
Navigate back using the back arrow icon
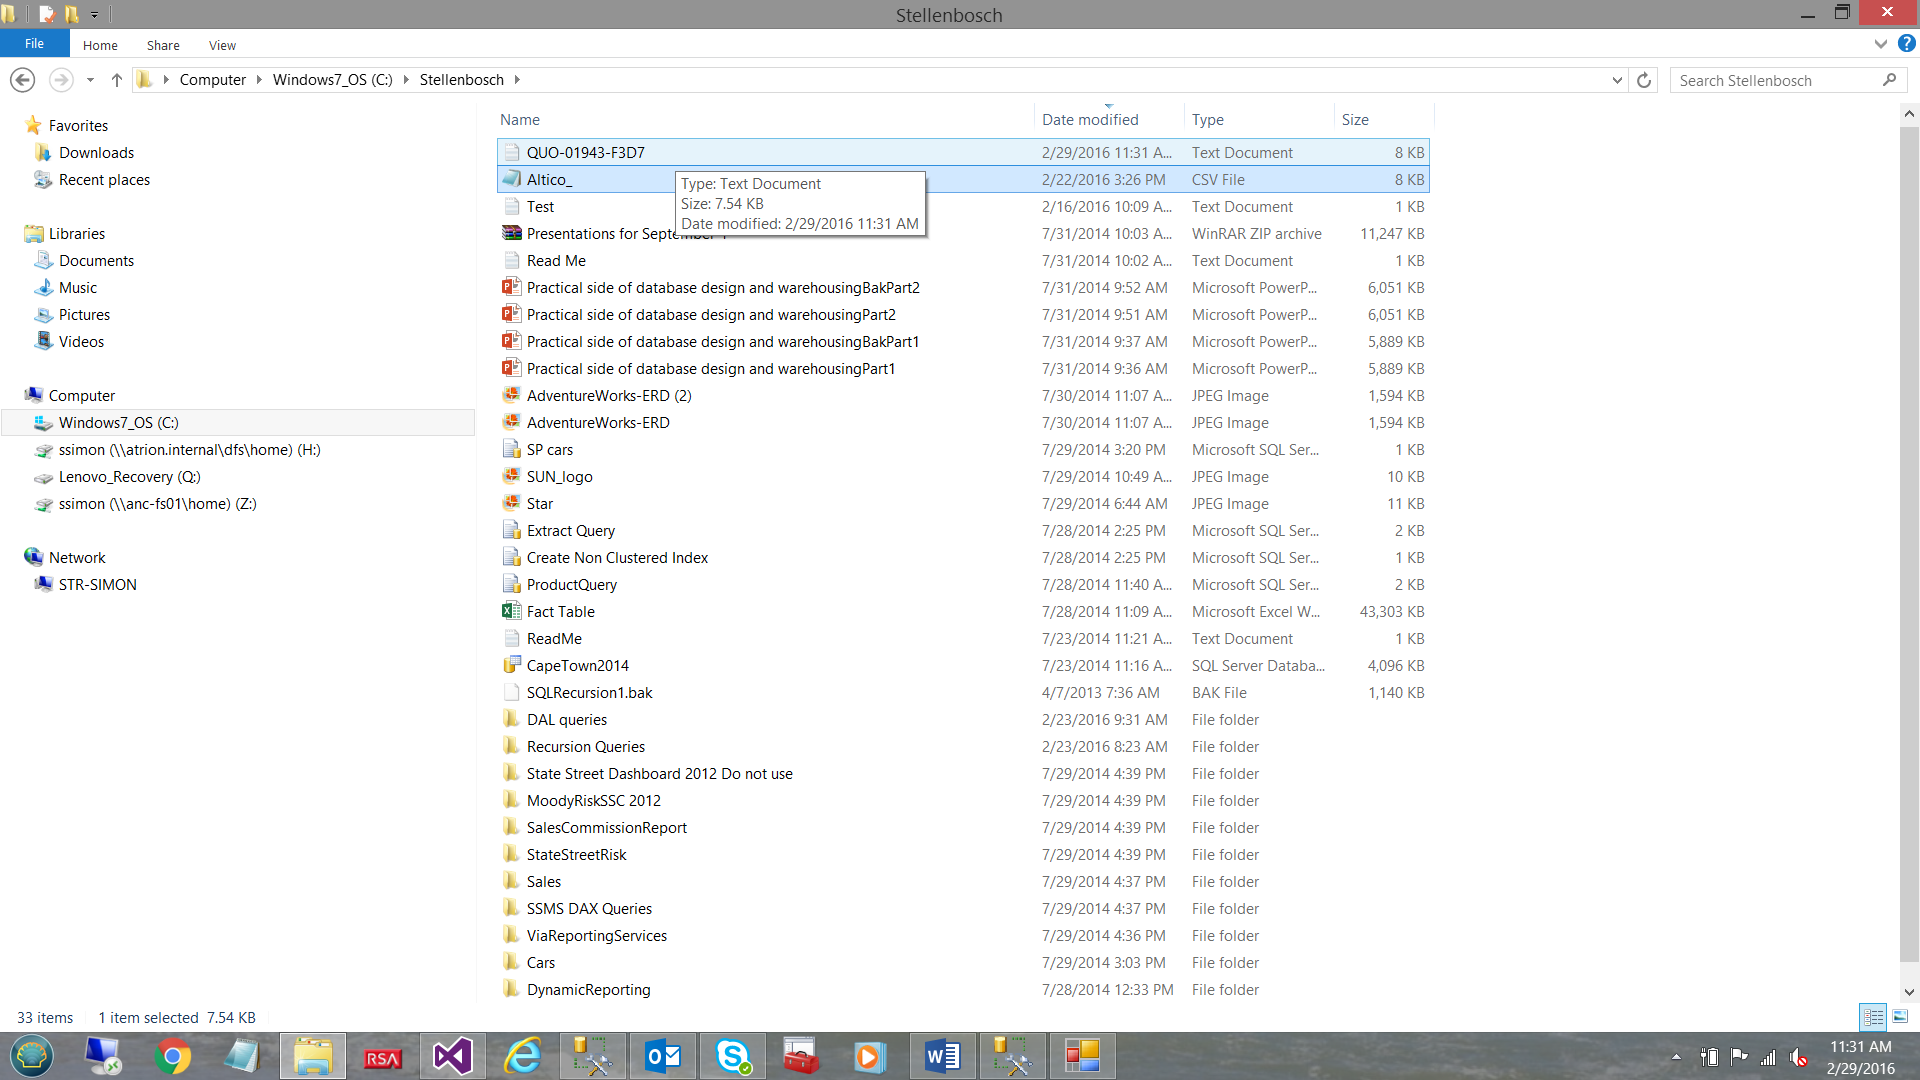click(22, 79)
